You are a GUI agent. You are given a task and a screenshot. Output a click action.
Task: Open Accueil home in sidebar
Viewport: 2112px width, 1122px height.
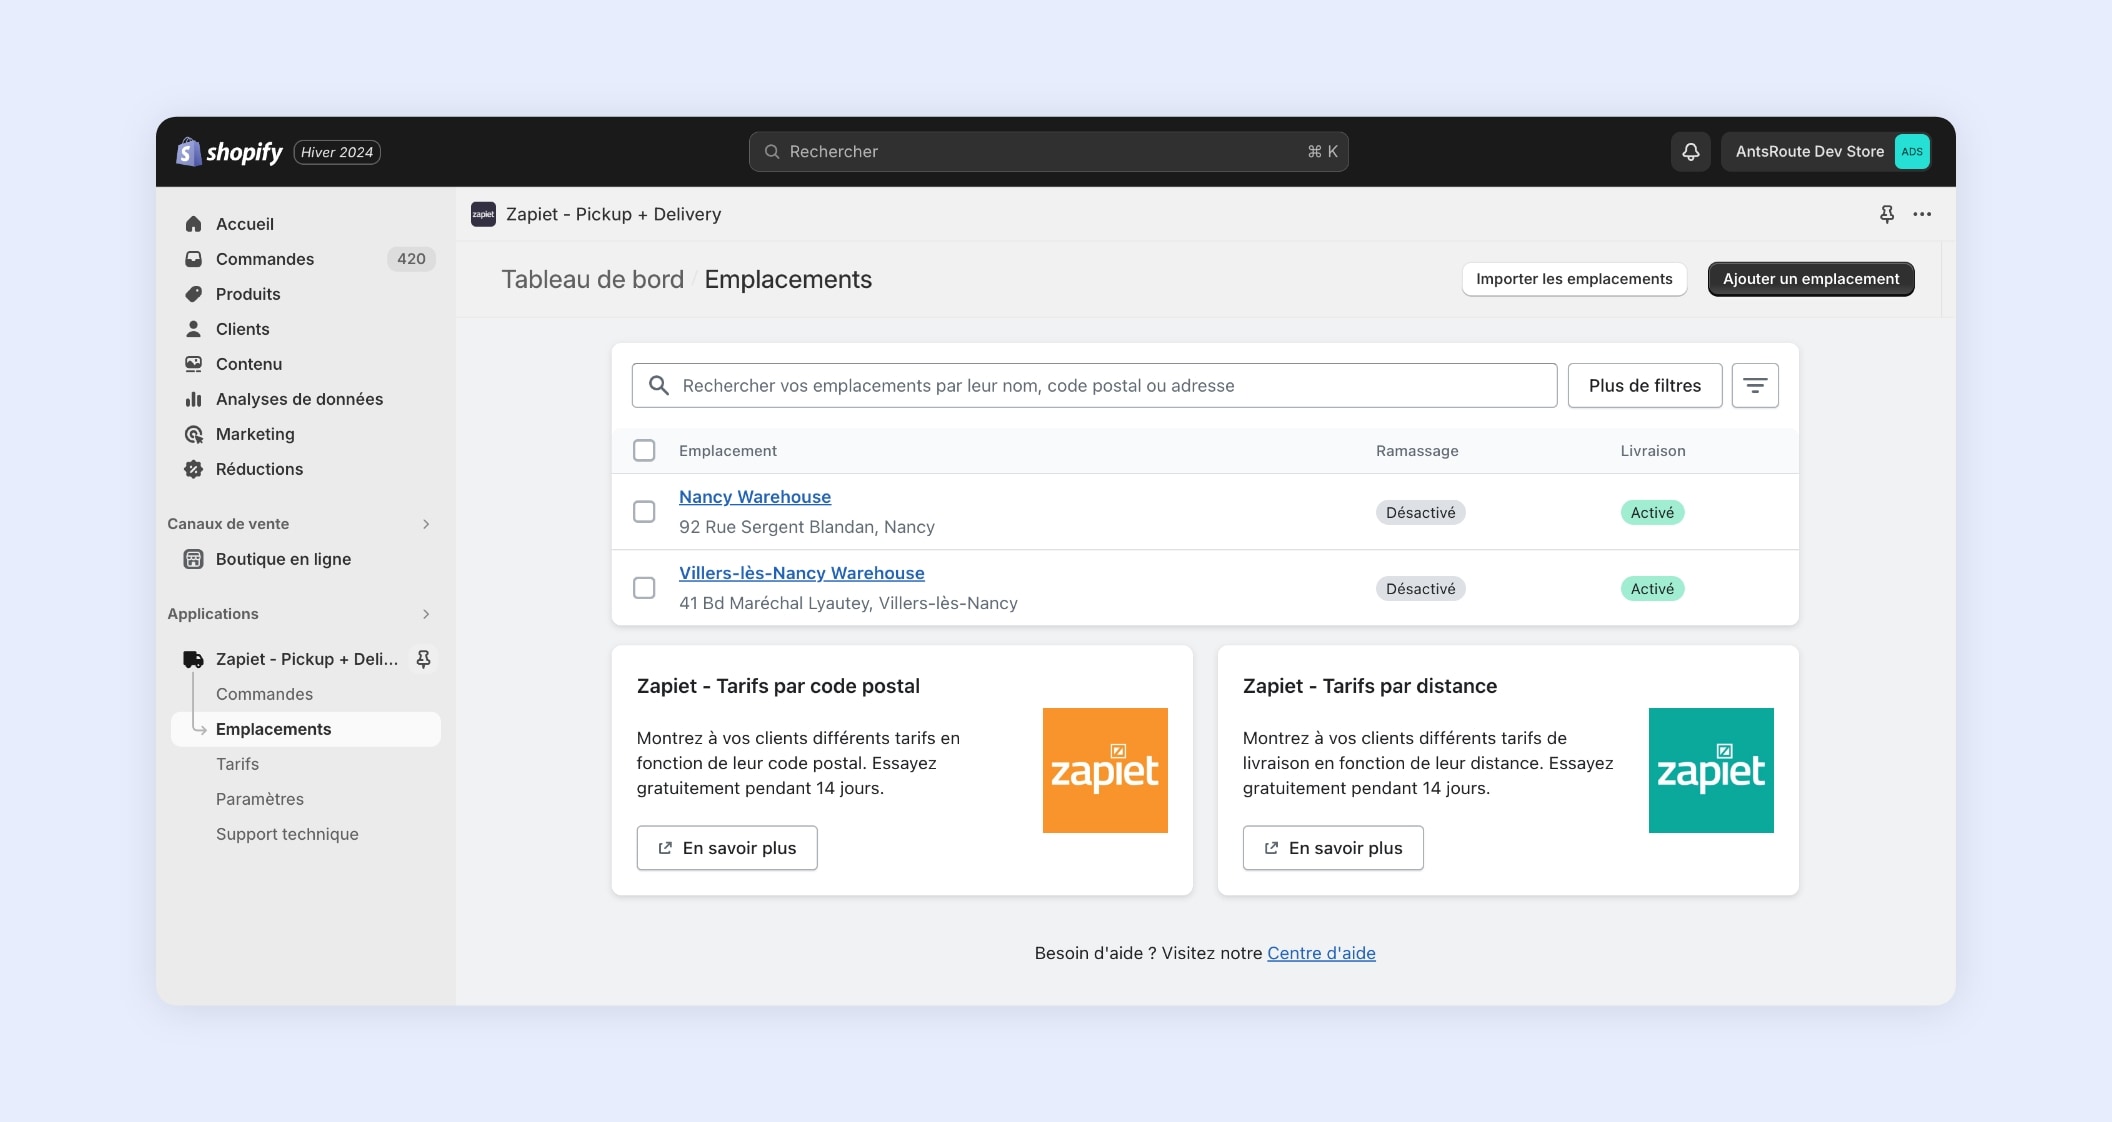point(244,224)
